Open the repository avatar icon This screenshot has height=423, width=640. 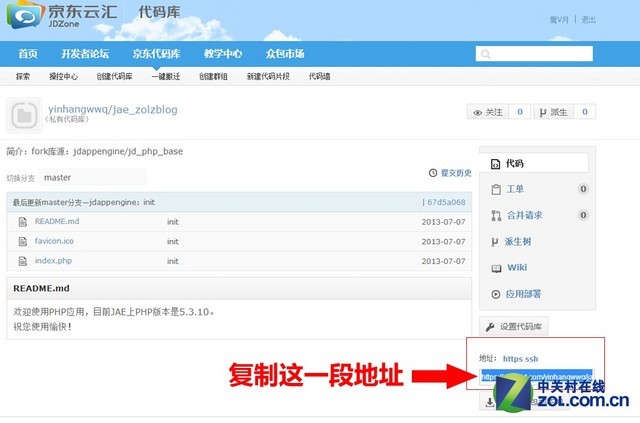[24, 116]
